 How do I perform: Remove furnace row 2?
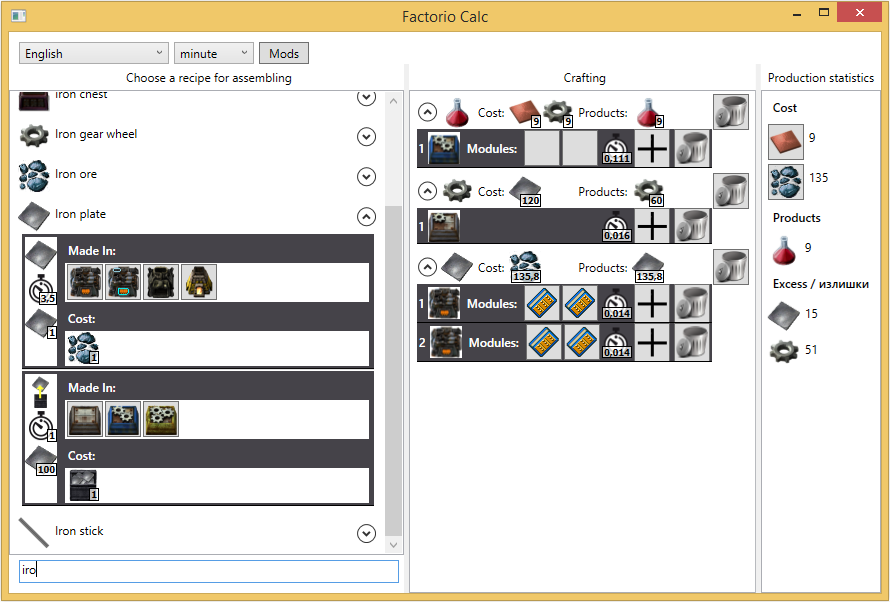tap(692, 342)
